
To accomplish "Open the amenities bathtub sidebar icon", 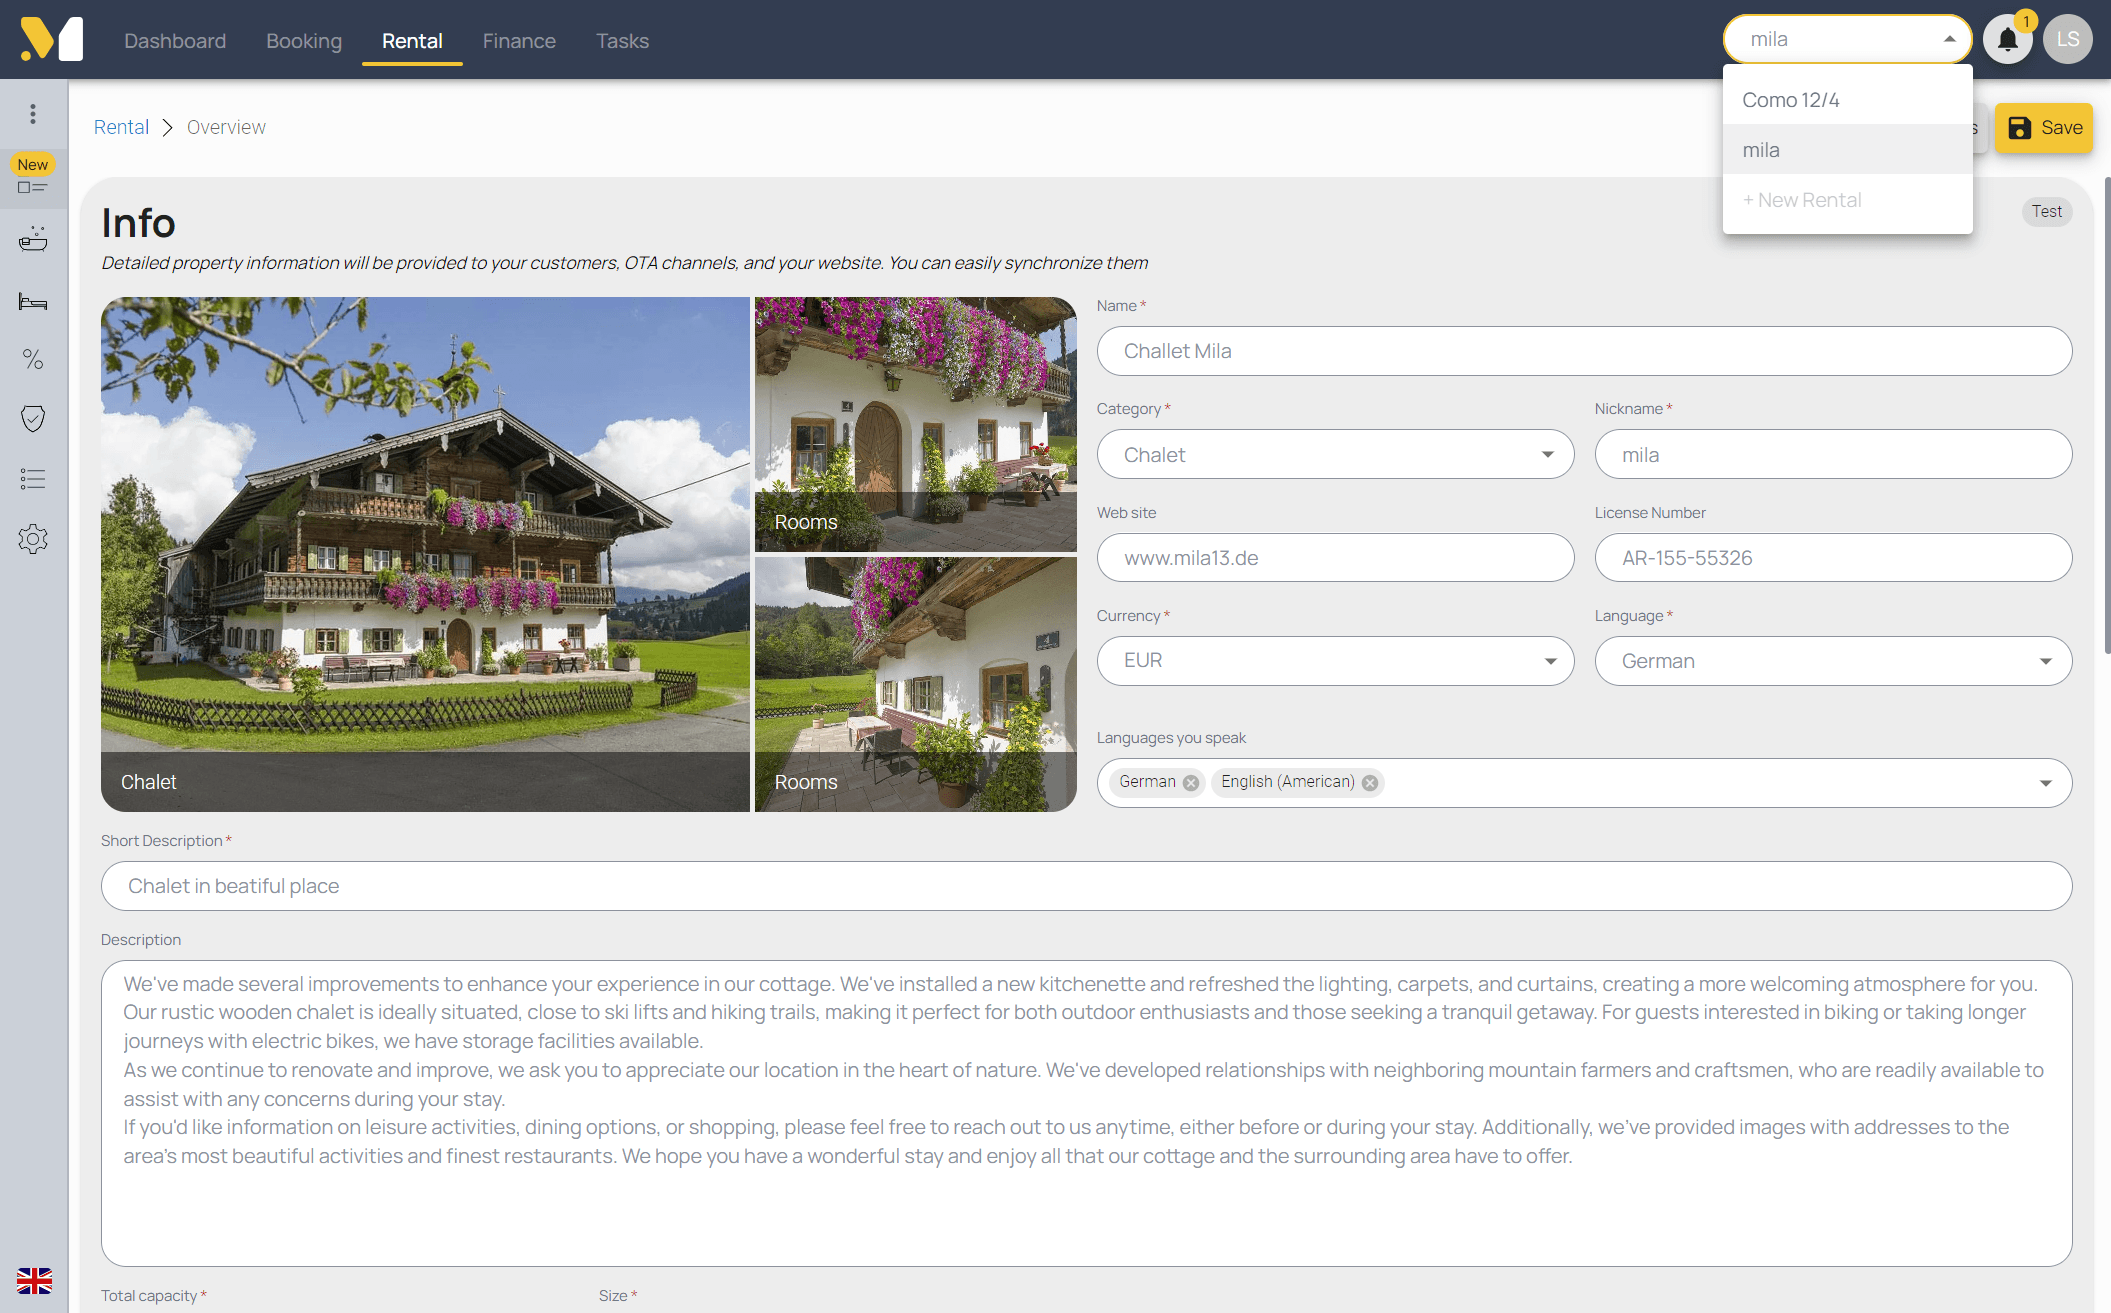I will [x=33, y=239].
